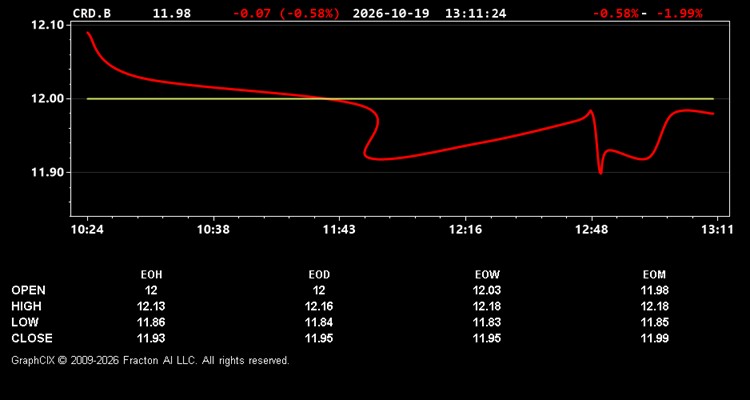The image size is (750, 400).
Task: Click the date 2026-10-19 in header
Action: coord(393,13)
